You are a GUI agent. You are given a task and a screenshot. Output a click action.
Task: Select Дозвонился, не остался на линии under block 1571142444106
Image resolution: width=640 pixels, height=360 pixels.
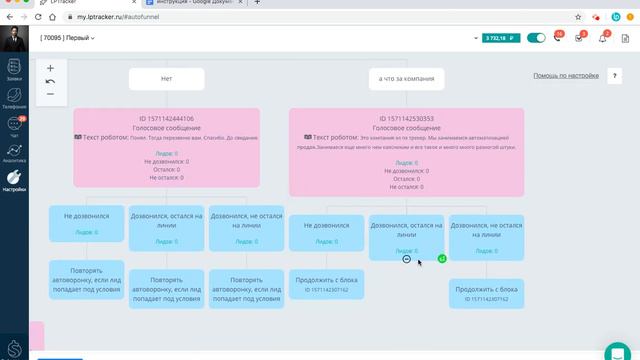pyautogui.click(x=247, y=228)
